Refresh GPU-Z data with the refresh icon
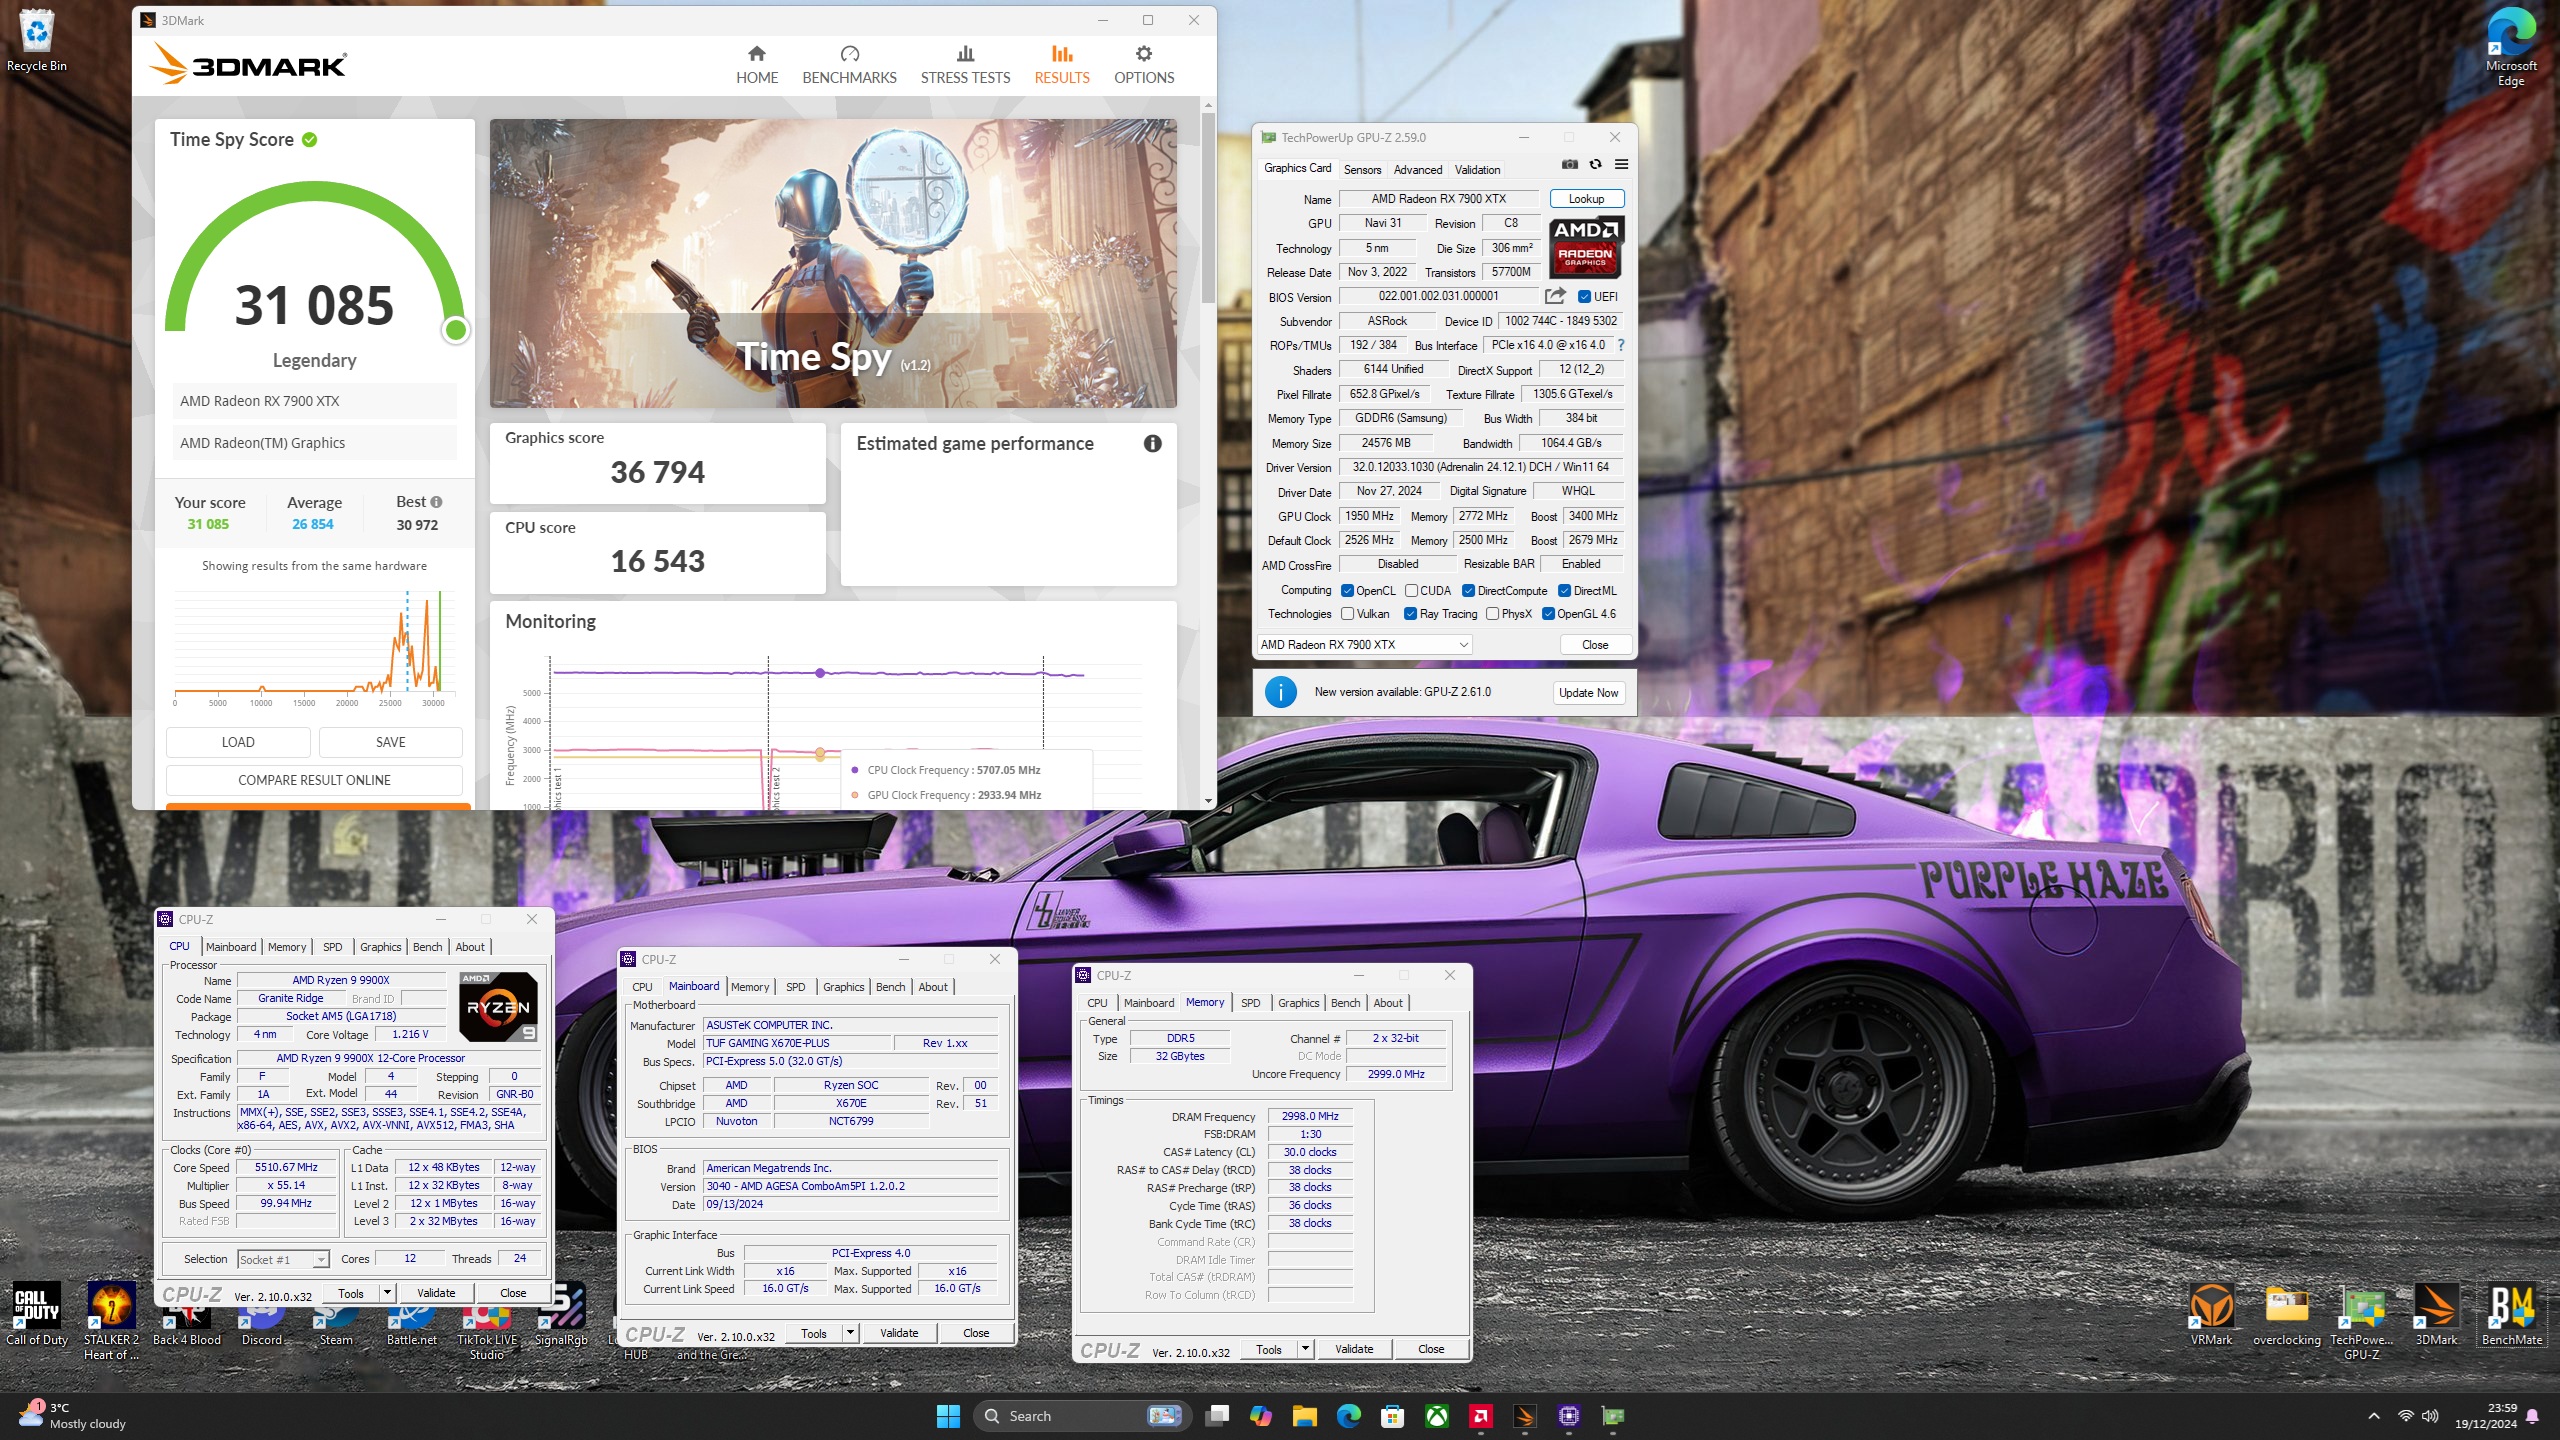The image size is (2560, 1440). tap(1595, 164)
